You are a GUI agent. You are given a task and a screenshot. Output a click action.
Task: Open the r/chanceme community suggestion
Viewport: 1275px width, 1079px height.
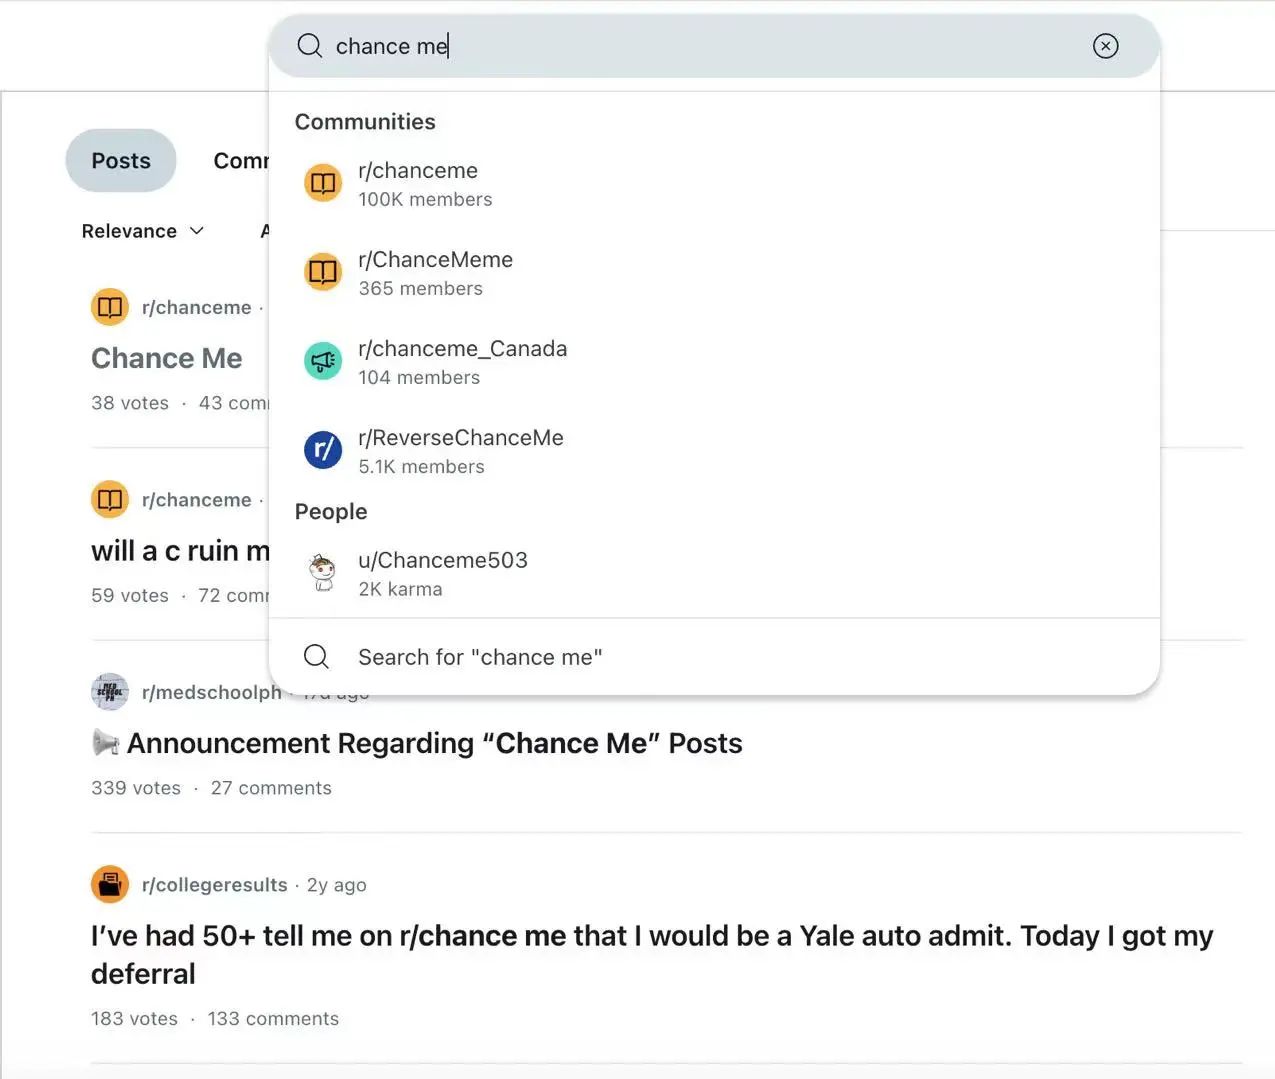(714, 184)
